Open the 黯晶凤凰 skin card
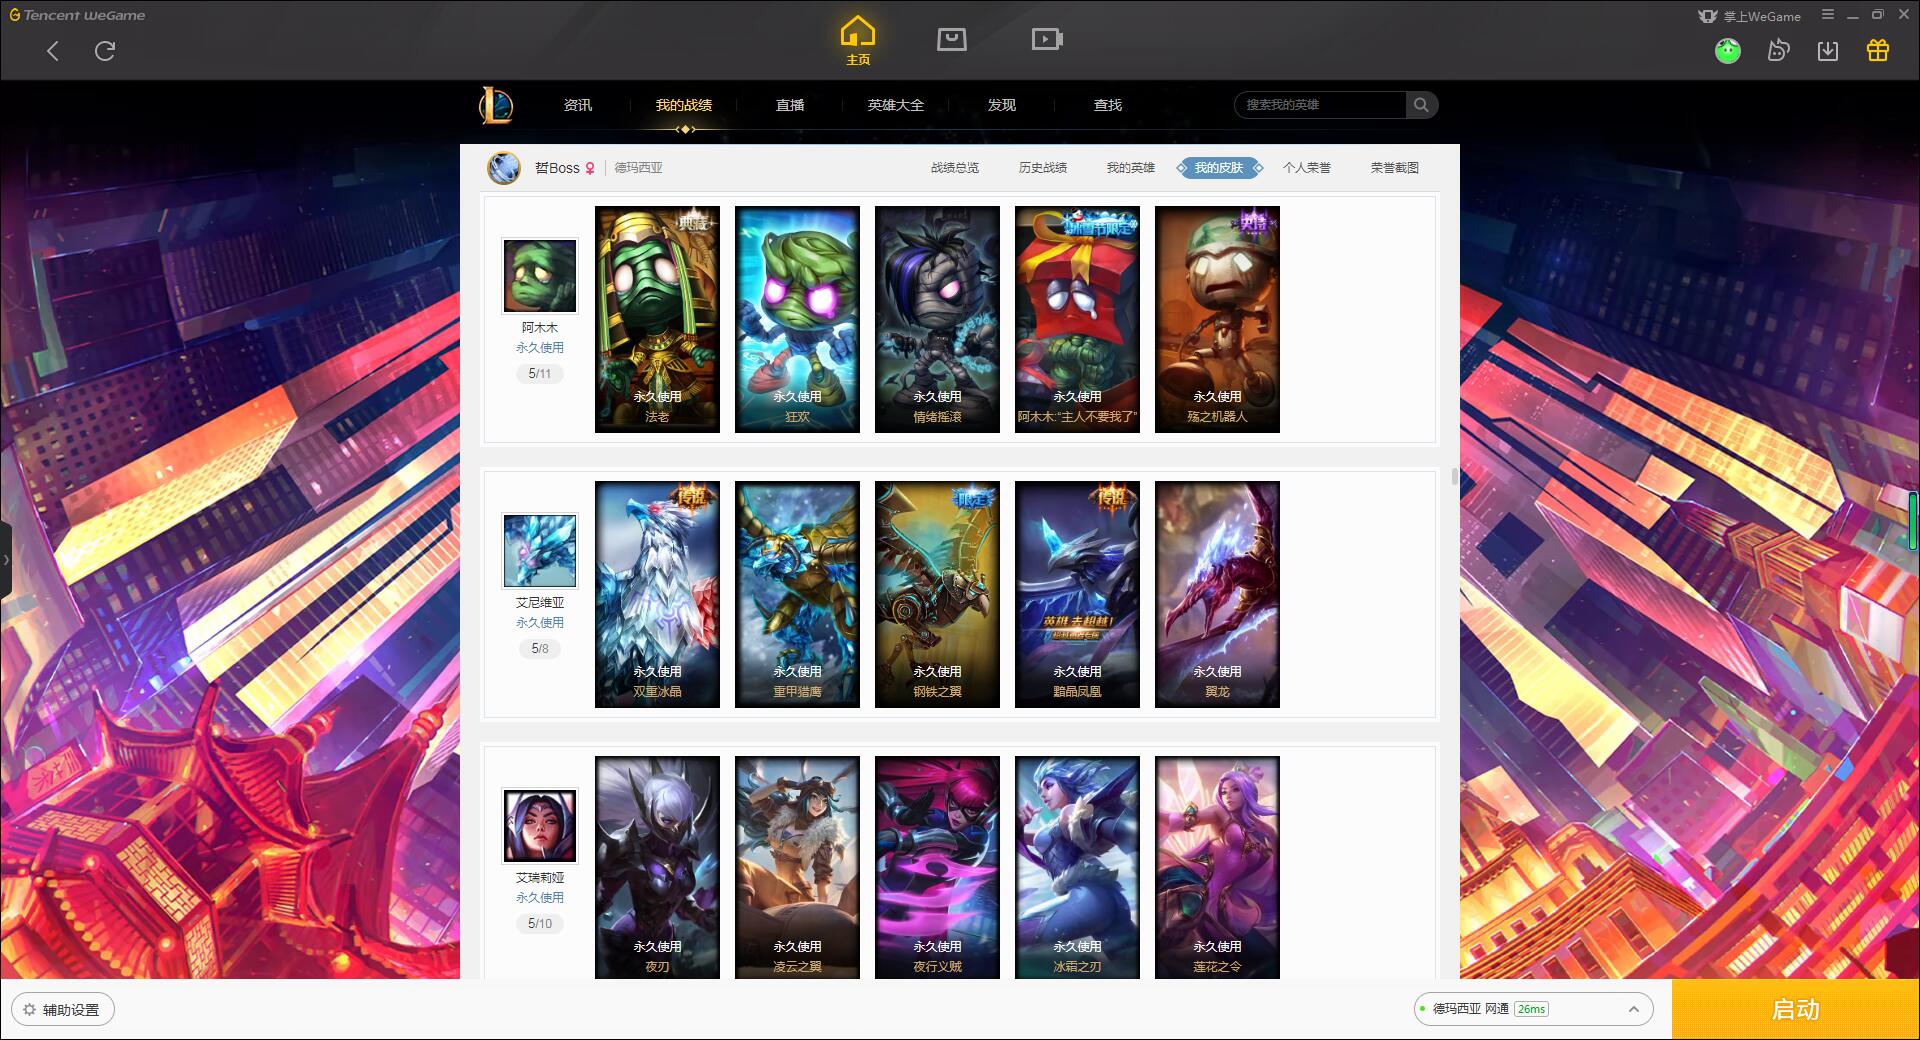Screen dimensions: 1920x1040 click(x=1077, y=594)
